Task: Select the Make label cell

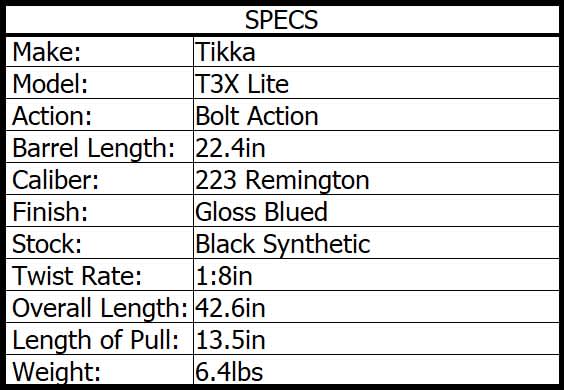Action: [x=99, y=52]
